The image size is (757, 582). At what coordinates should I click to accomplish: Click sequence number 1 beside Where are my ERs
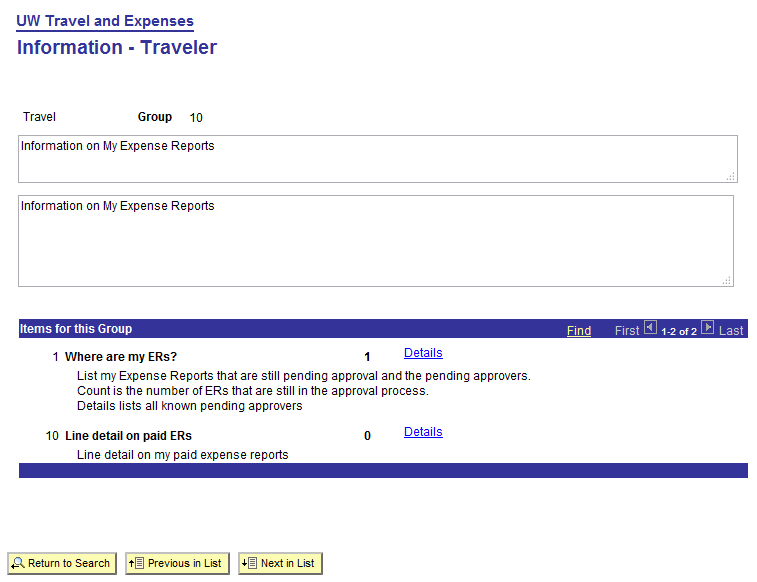[56, 357]
